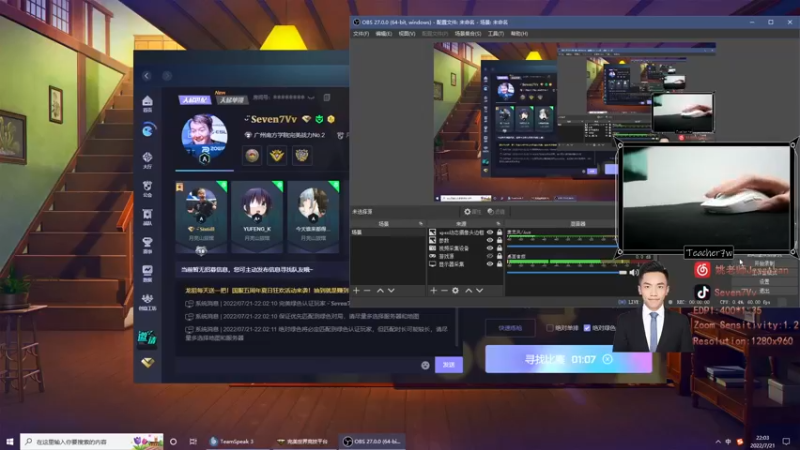Open the Scene Collection menu in OBS
The image size is (800, 450).
pos(468,34)
